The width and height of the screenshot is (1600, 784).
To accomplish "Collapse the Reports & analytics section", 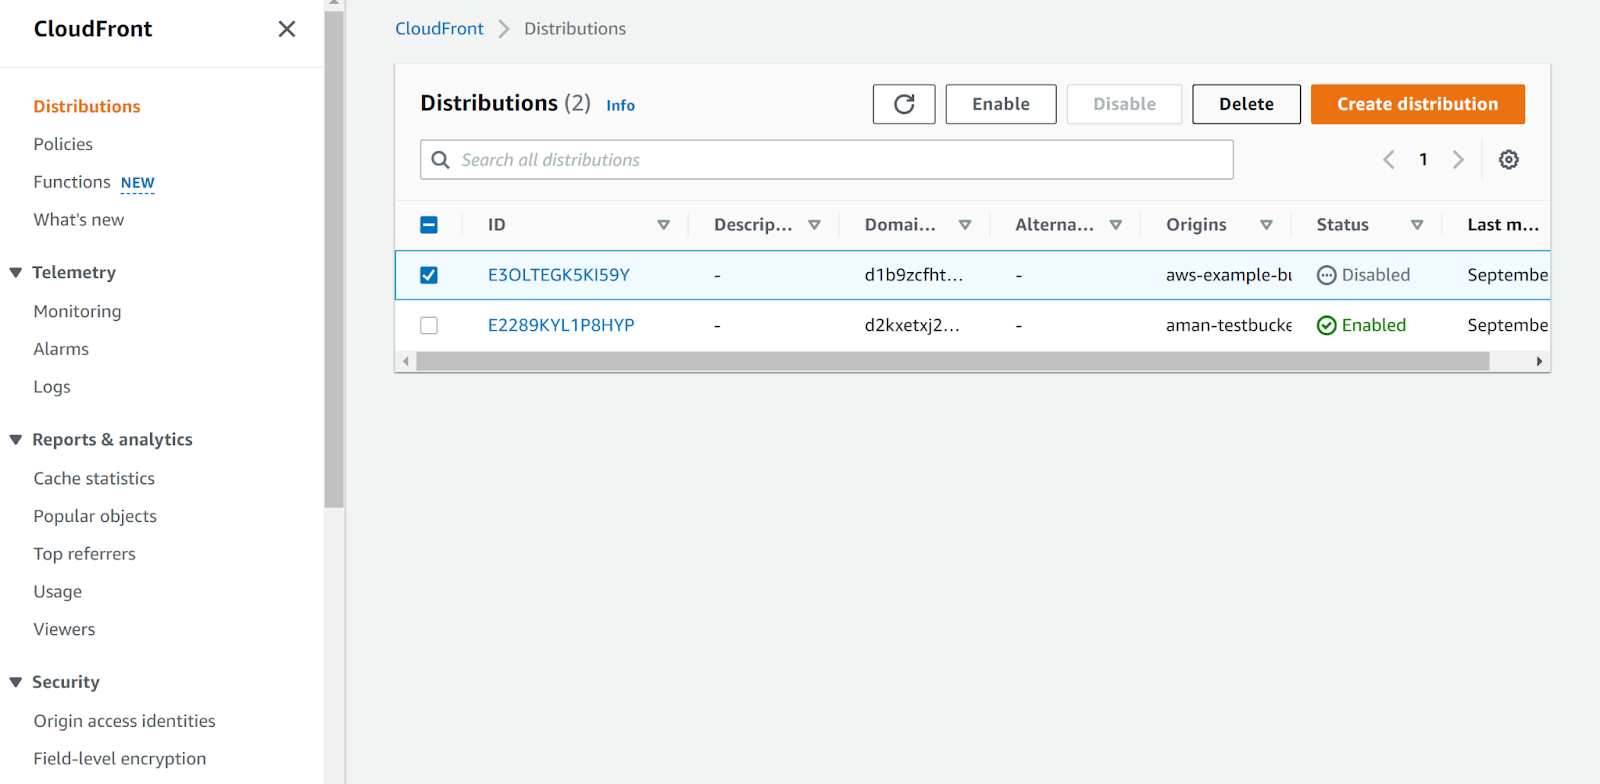I will point(16,440).
